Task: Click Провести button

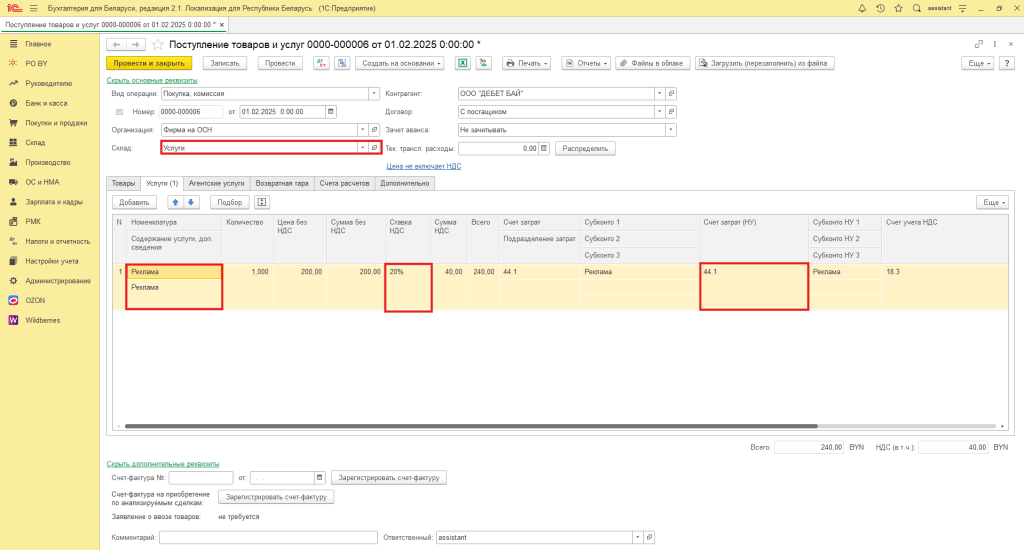Action: pos(280,63)
